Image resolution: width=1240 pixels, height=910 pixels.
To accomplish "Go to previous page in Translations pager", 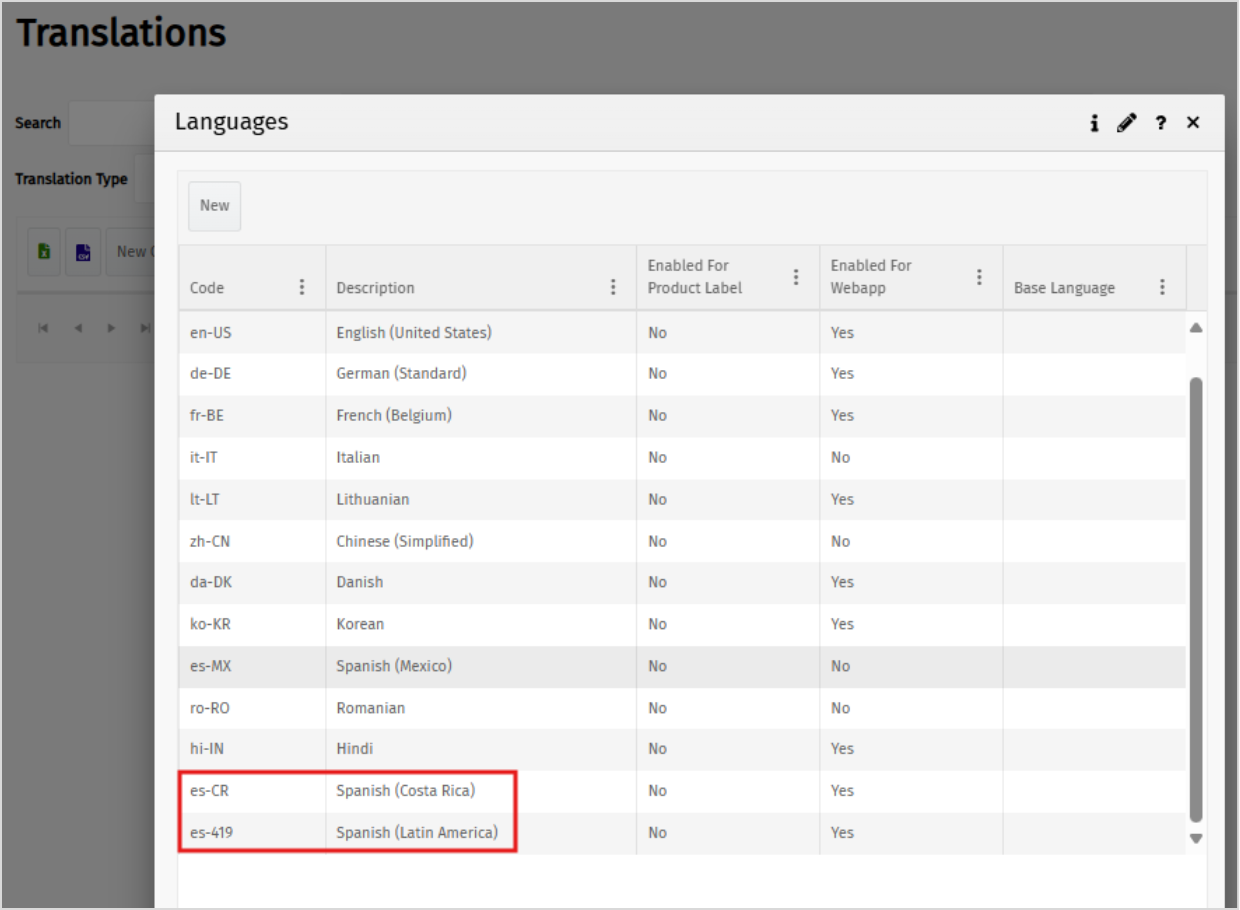I will 77,328.
